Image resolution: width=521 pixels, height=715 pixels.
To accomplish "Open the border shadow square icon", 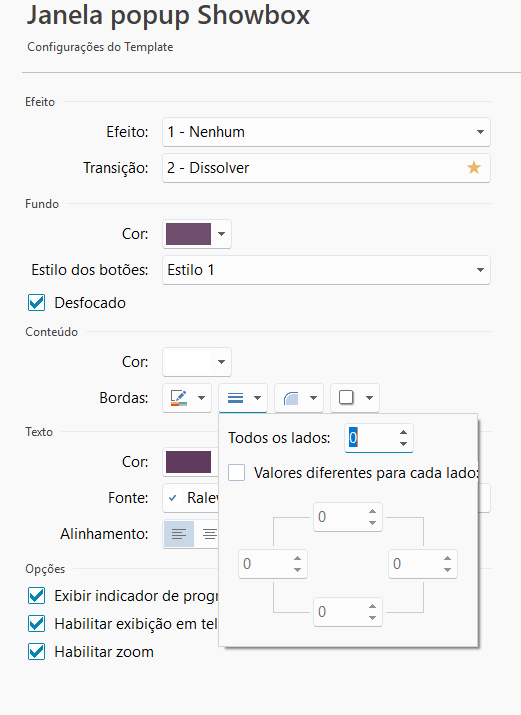I will [346, 398].
